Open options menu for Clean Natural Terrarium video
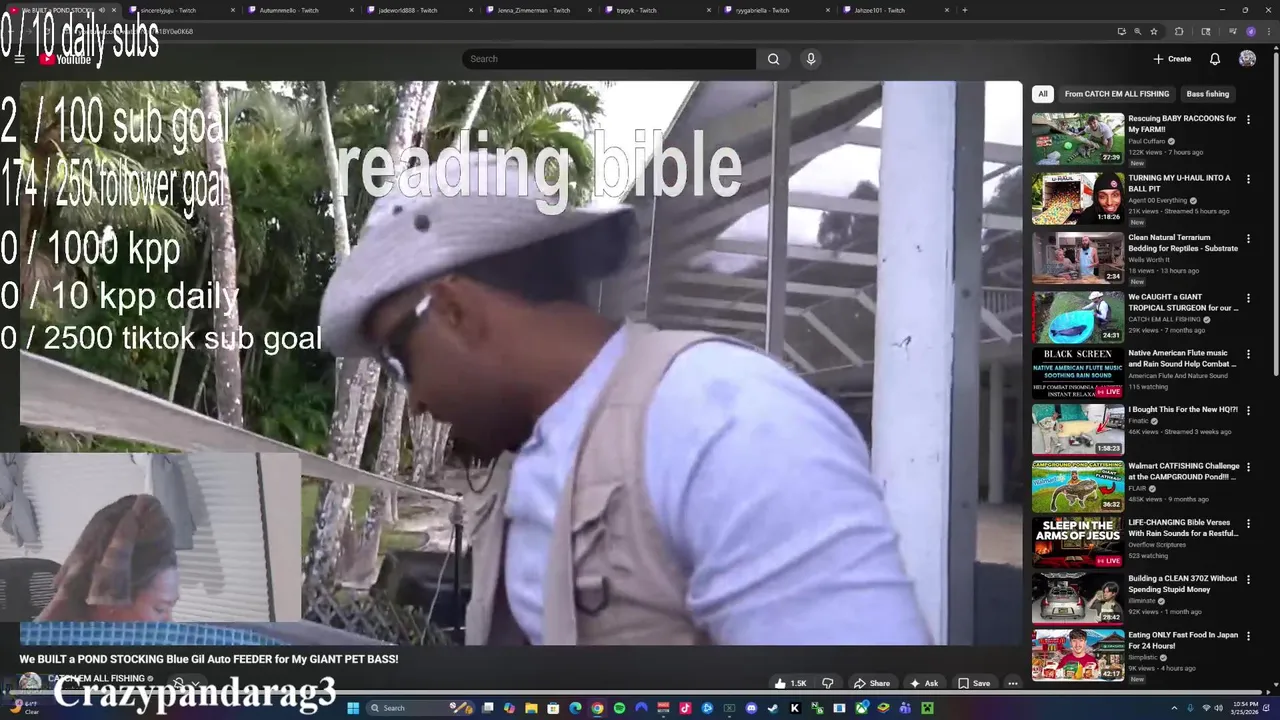The width and height of the screenshot is (1280, 720). (x=1248, y=239)
